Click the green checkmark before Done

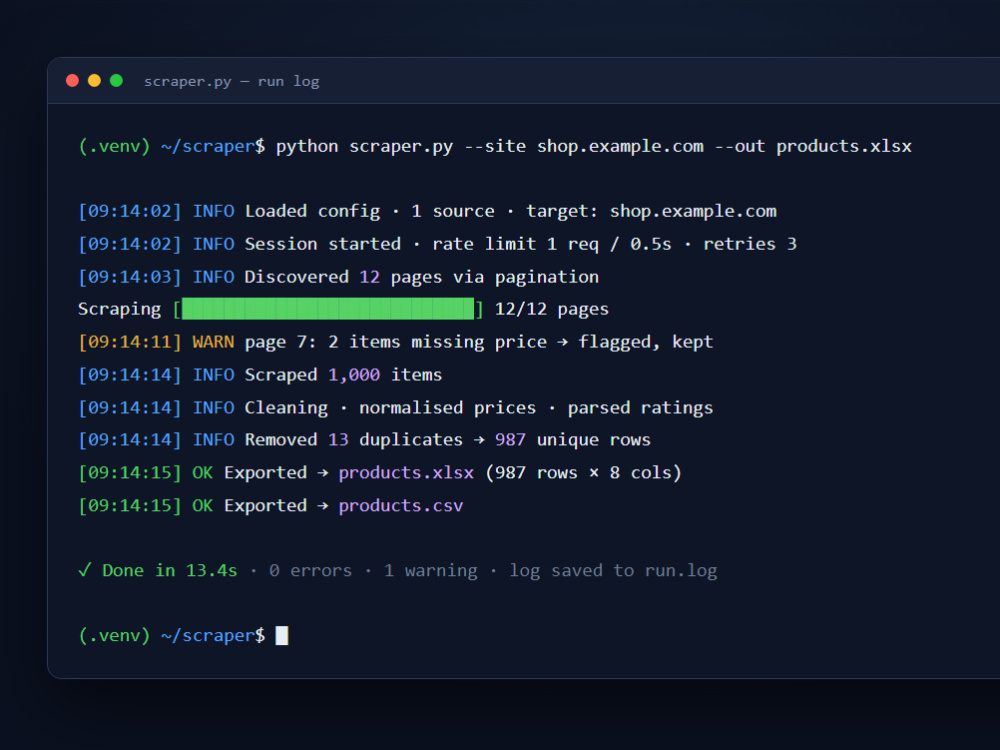(85, 570)
